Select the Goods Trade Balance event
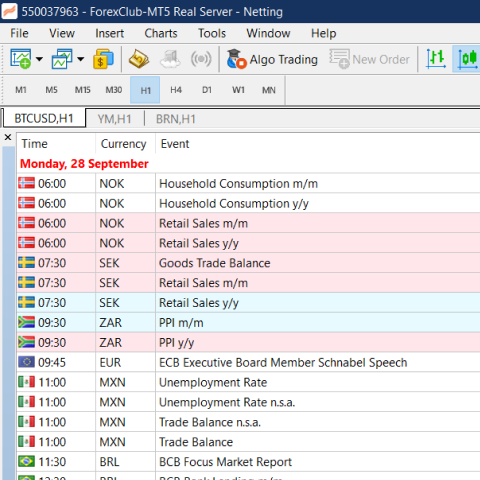This screenshot has width=480, height=480. click(x=248, y=263)
